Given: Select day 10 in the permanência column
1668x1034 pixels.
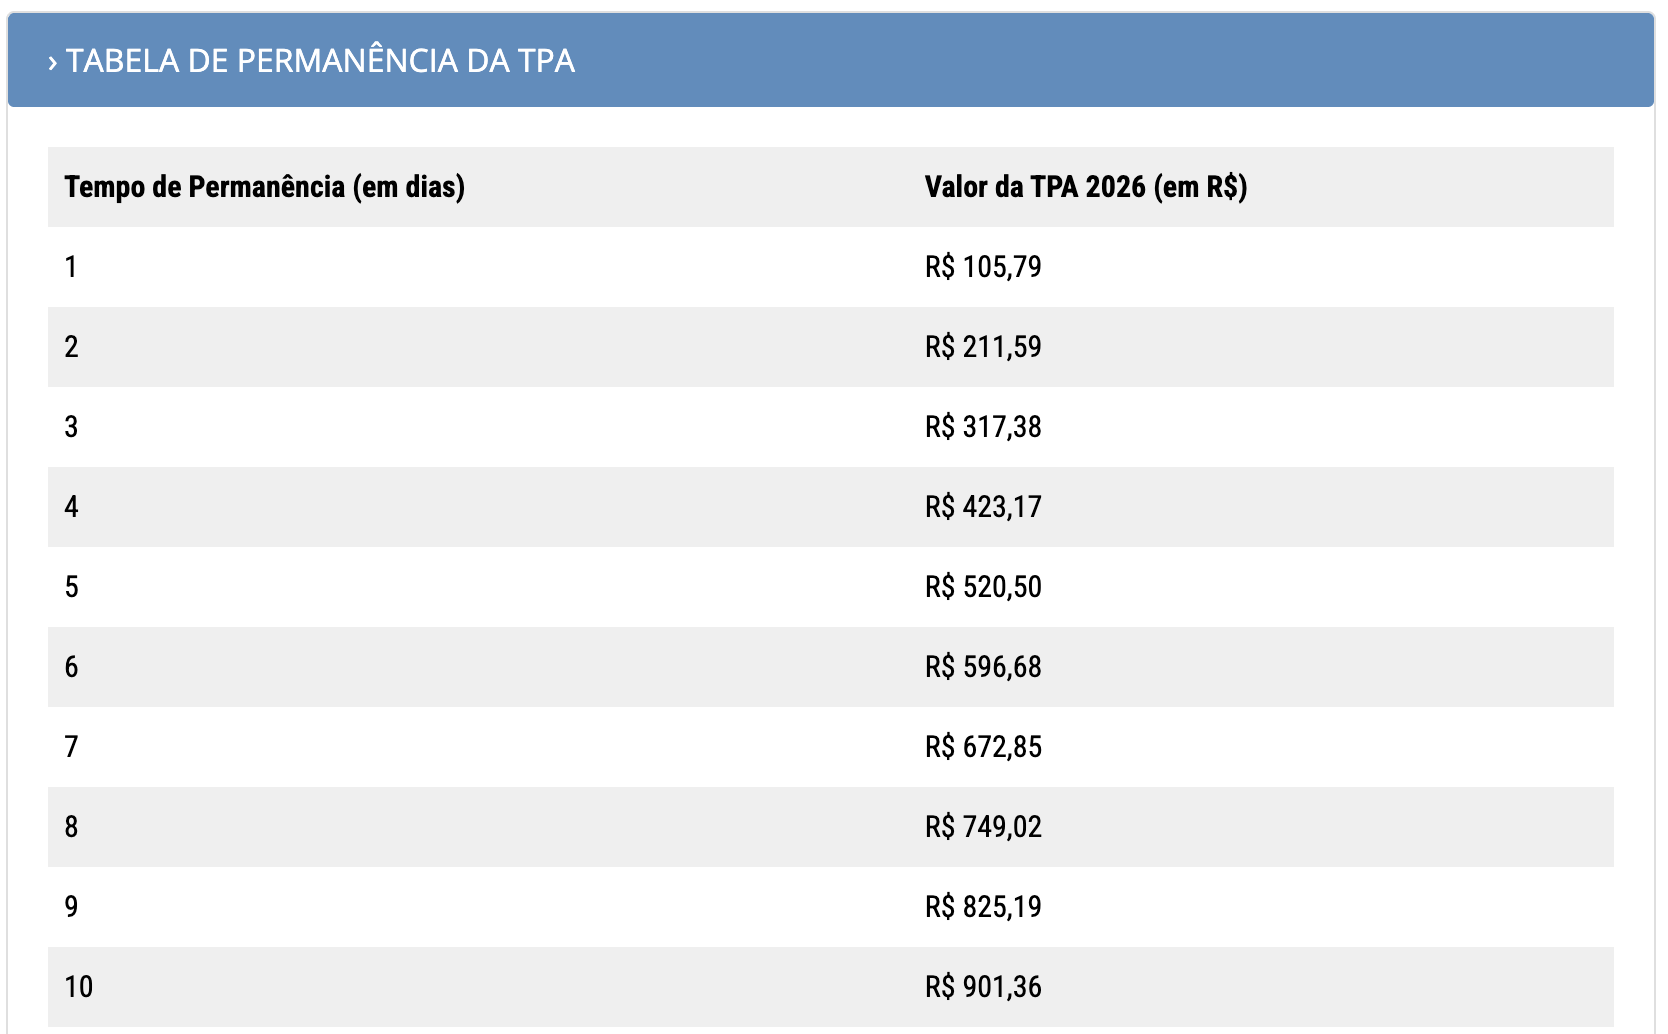Looking at the screenshot, I should (78, 987).
